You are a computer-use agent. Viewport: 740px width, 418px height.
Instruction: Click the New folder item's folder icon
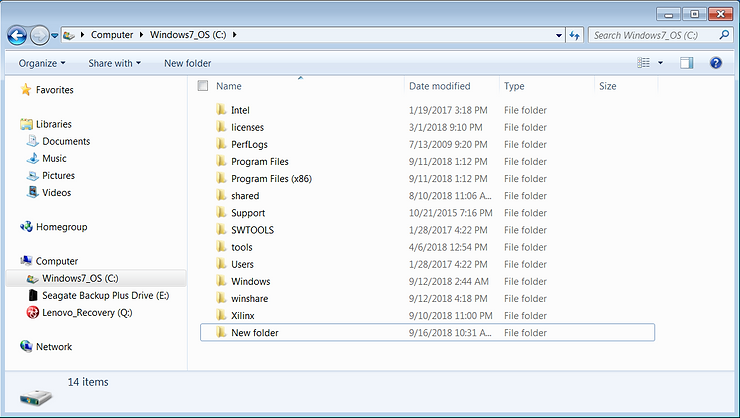coord(221,332)
